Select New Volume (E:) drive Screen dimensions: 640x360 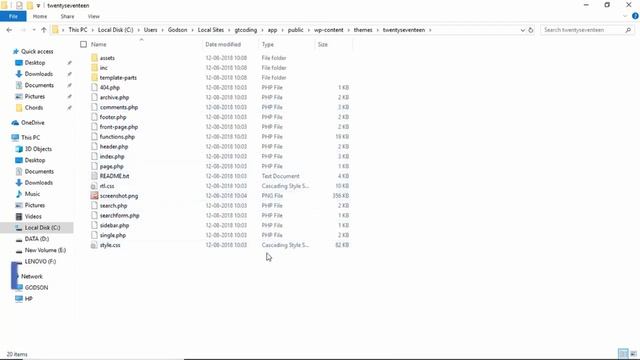45,250
